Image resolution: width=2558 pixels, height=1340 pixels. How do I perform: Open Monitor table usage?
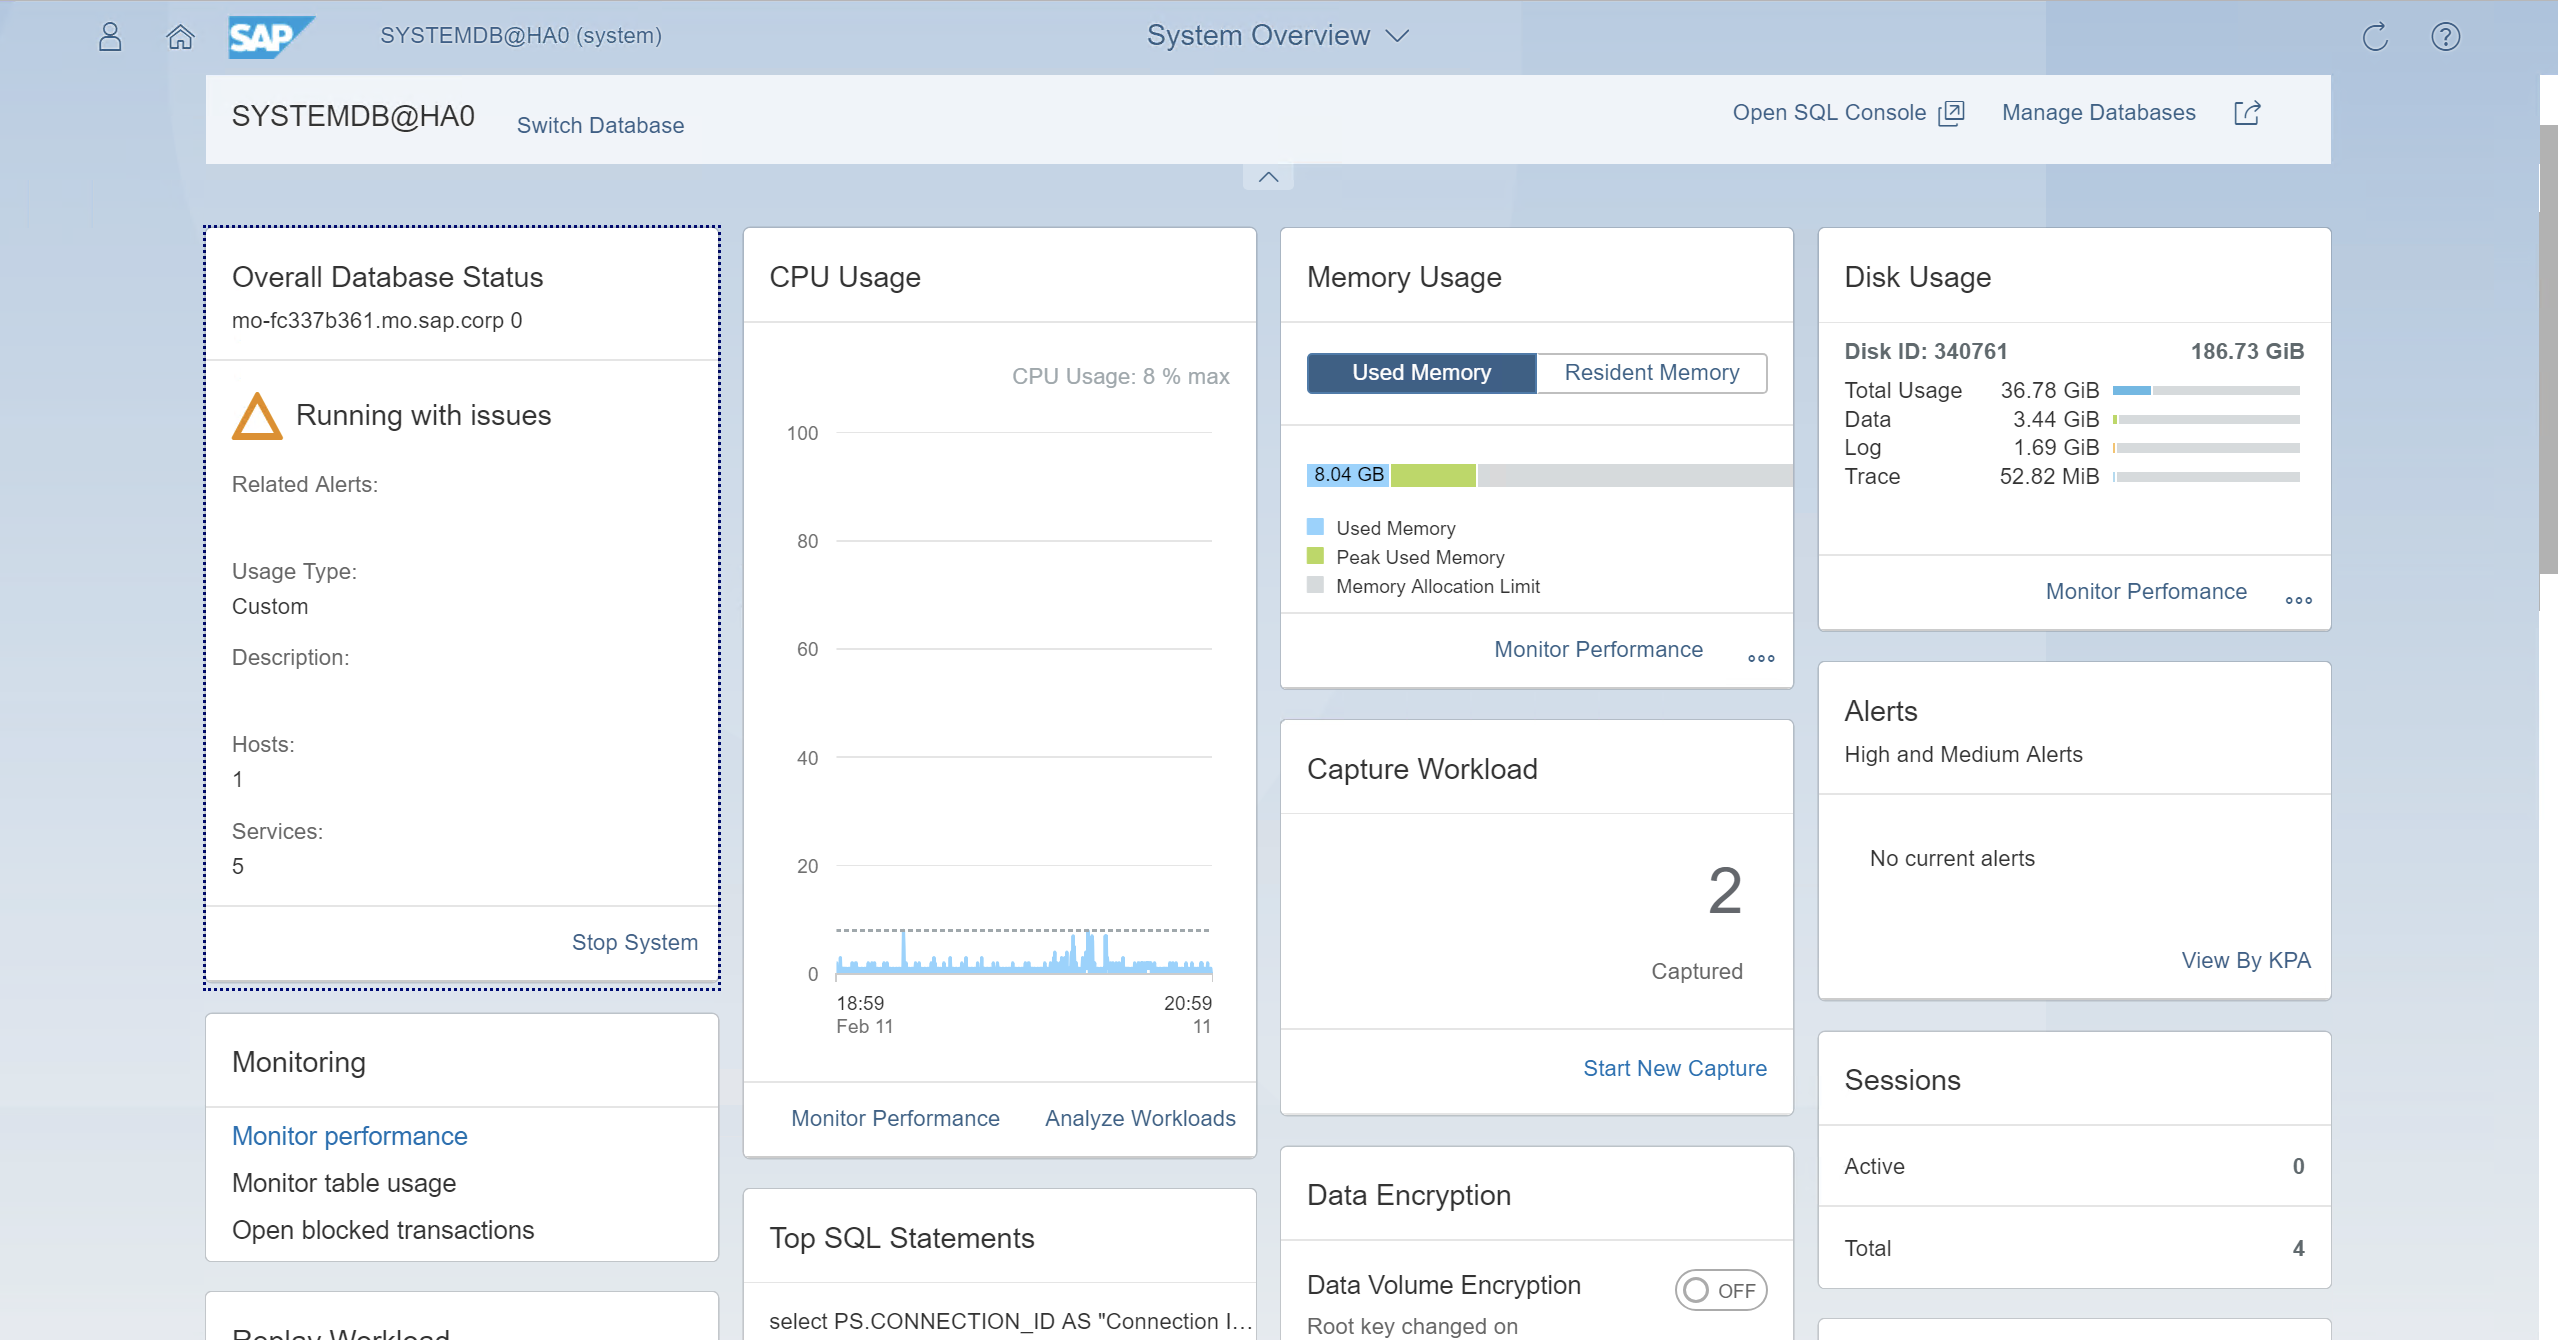point(344,1184)
